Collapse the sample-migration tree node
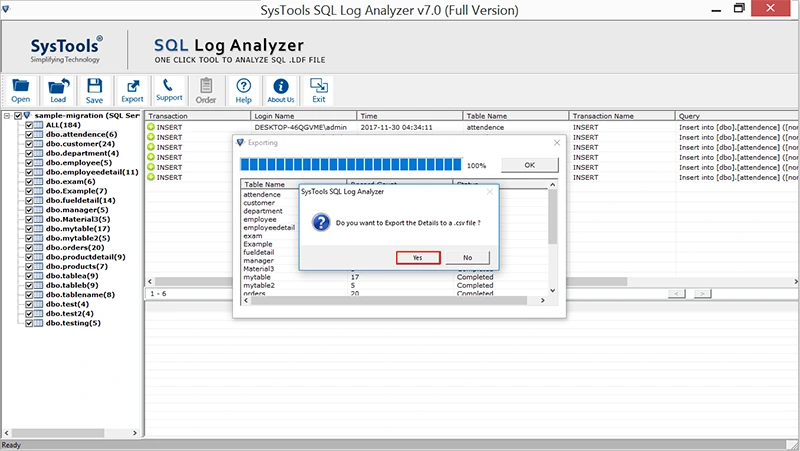 [x=7, y=116]
